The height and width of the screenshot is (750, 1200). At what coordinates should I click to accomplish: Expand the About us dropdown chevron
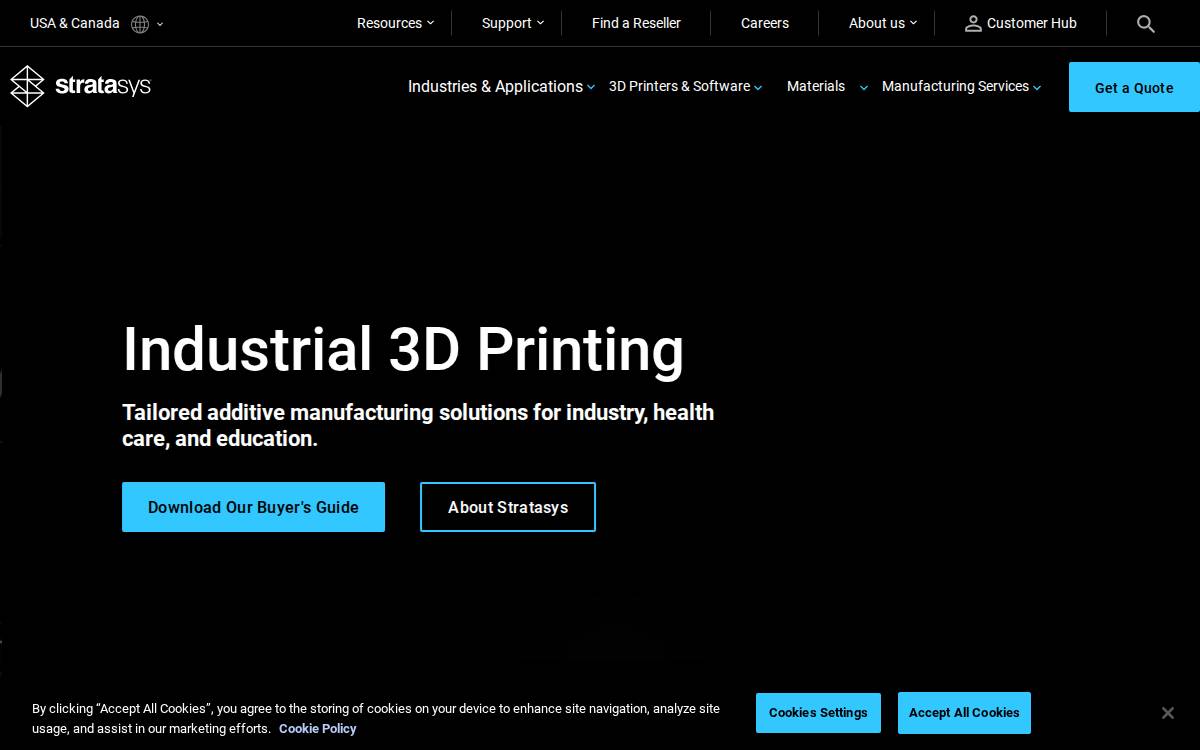point(913,22)
